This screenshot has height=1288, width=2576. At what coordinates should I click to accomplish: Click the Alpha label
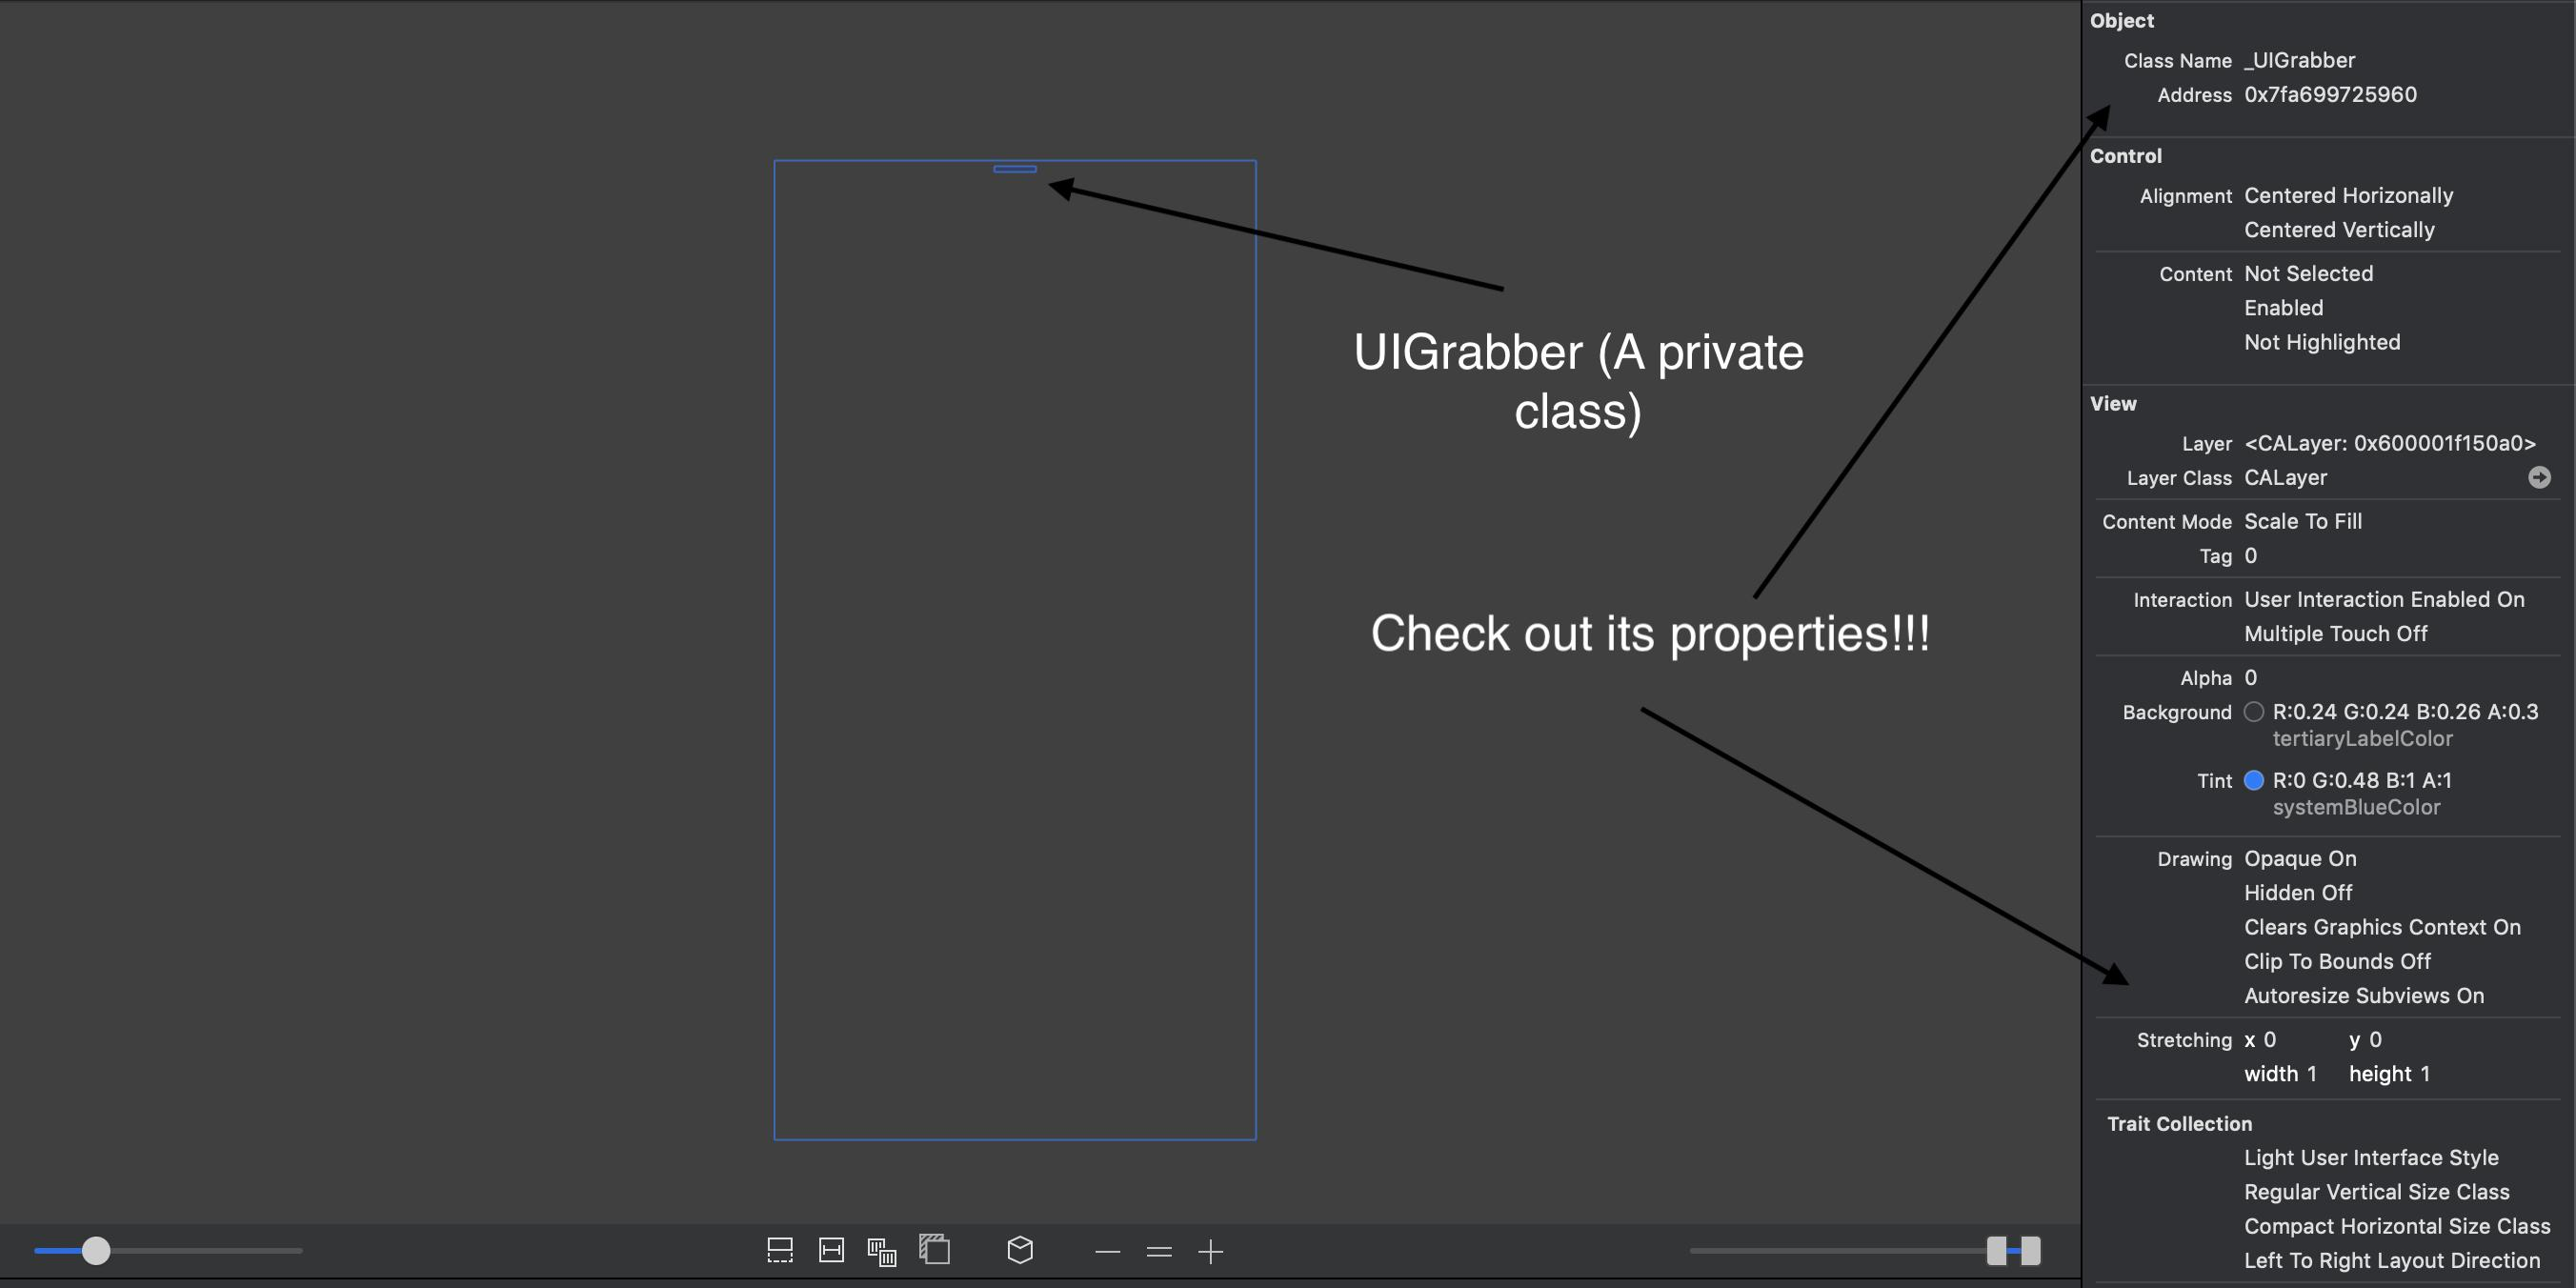[x=2205, y=678]
